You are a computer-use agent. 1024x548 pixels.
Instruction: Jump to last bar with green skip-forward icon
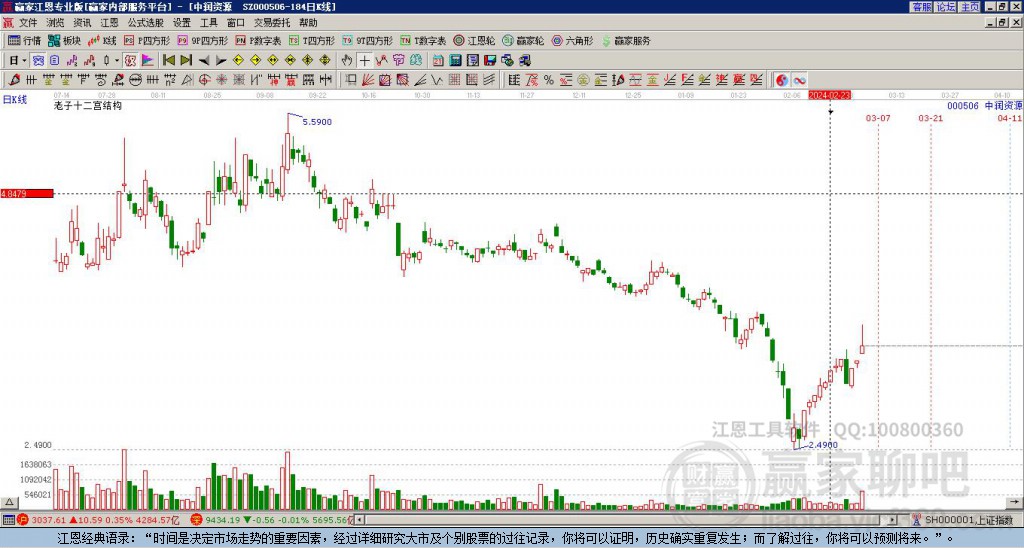(186, 61)
